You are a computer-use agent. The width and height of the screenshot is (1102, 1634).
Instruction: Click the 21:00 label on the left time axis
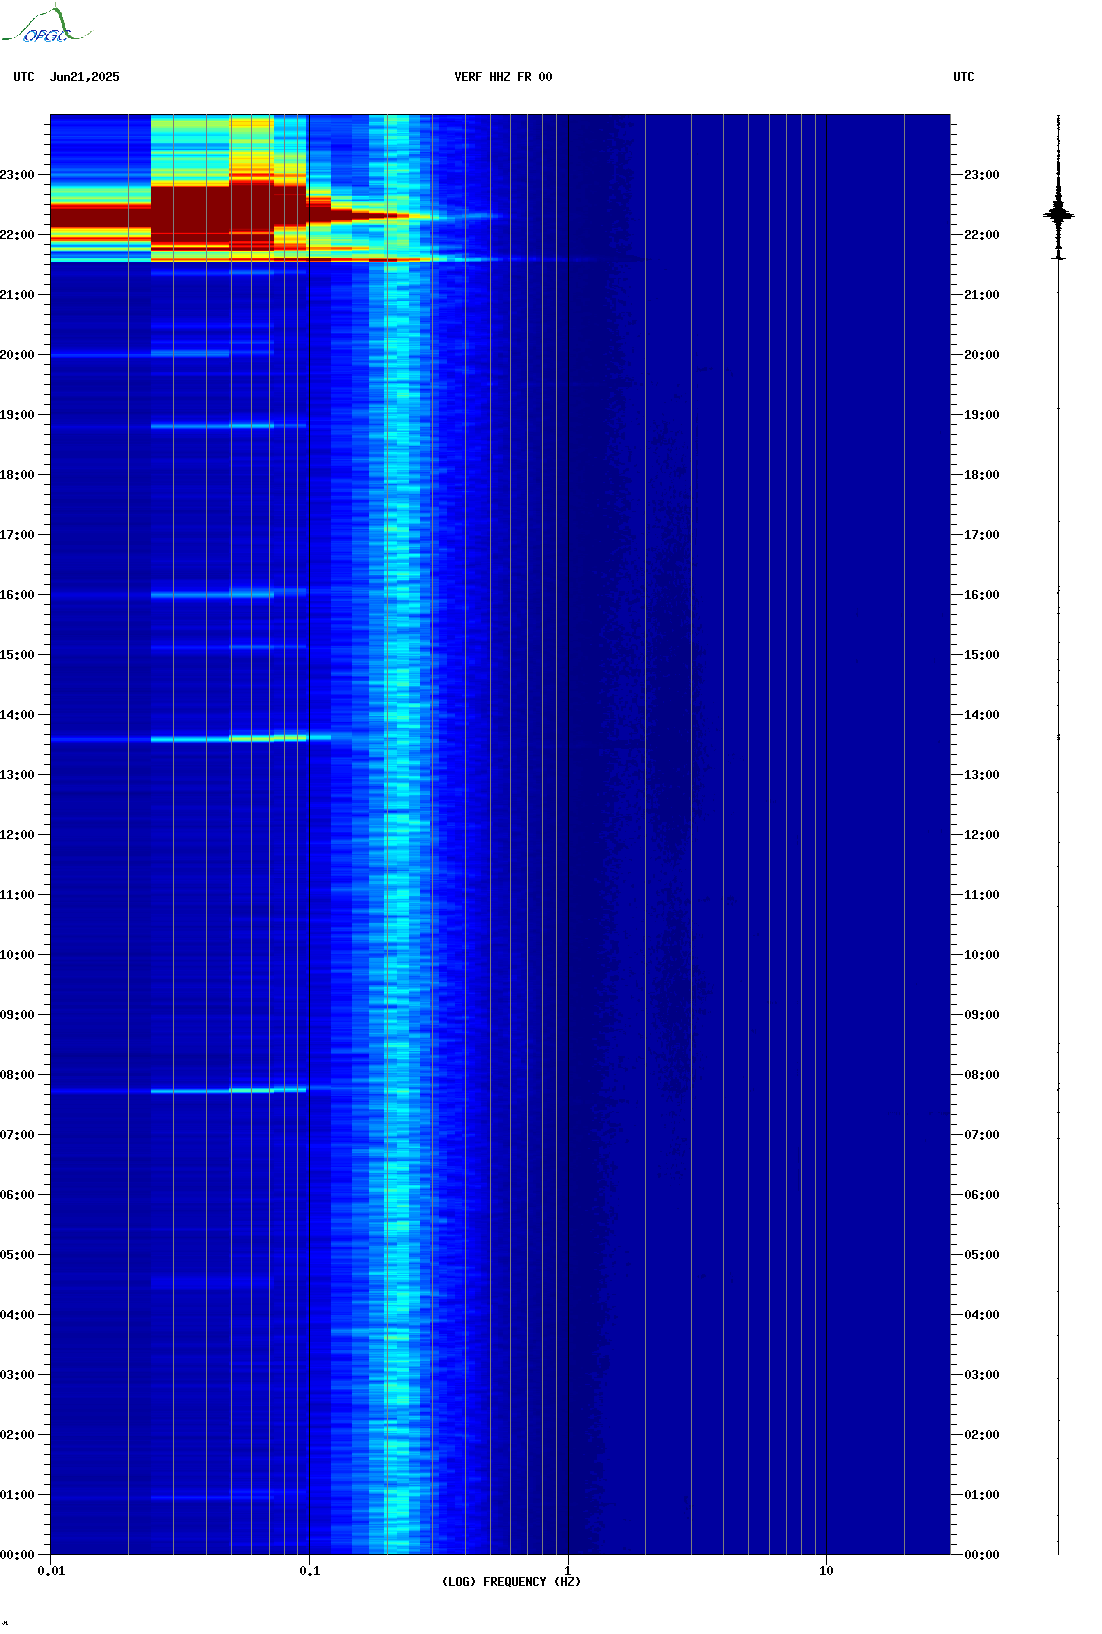point(17,295)
